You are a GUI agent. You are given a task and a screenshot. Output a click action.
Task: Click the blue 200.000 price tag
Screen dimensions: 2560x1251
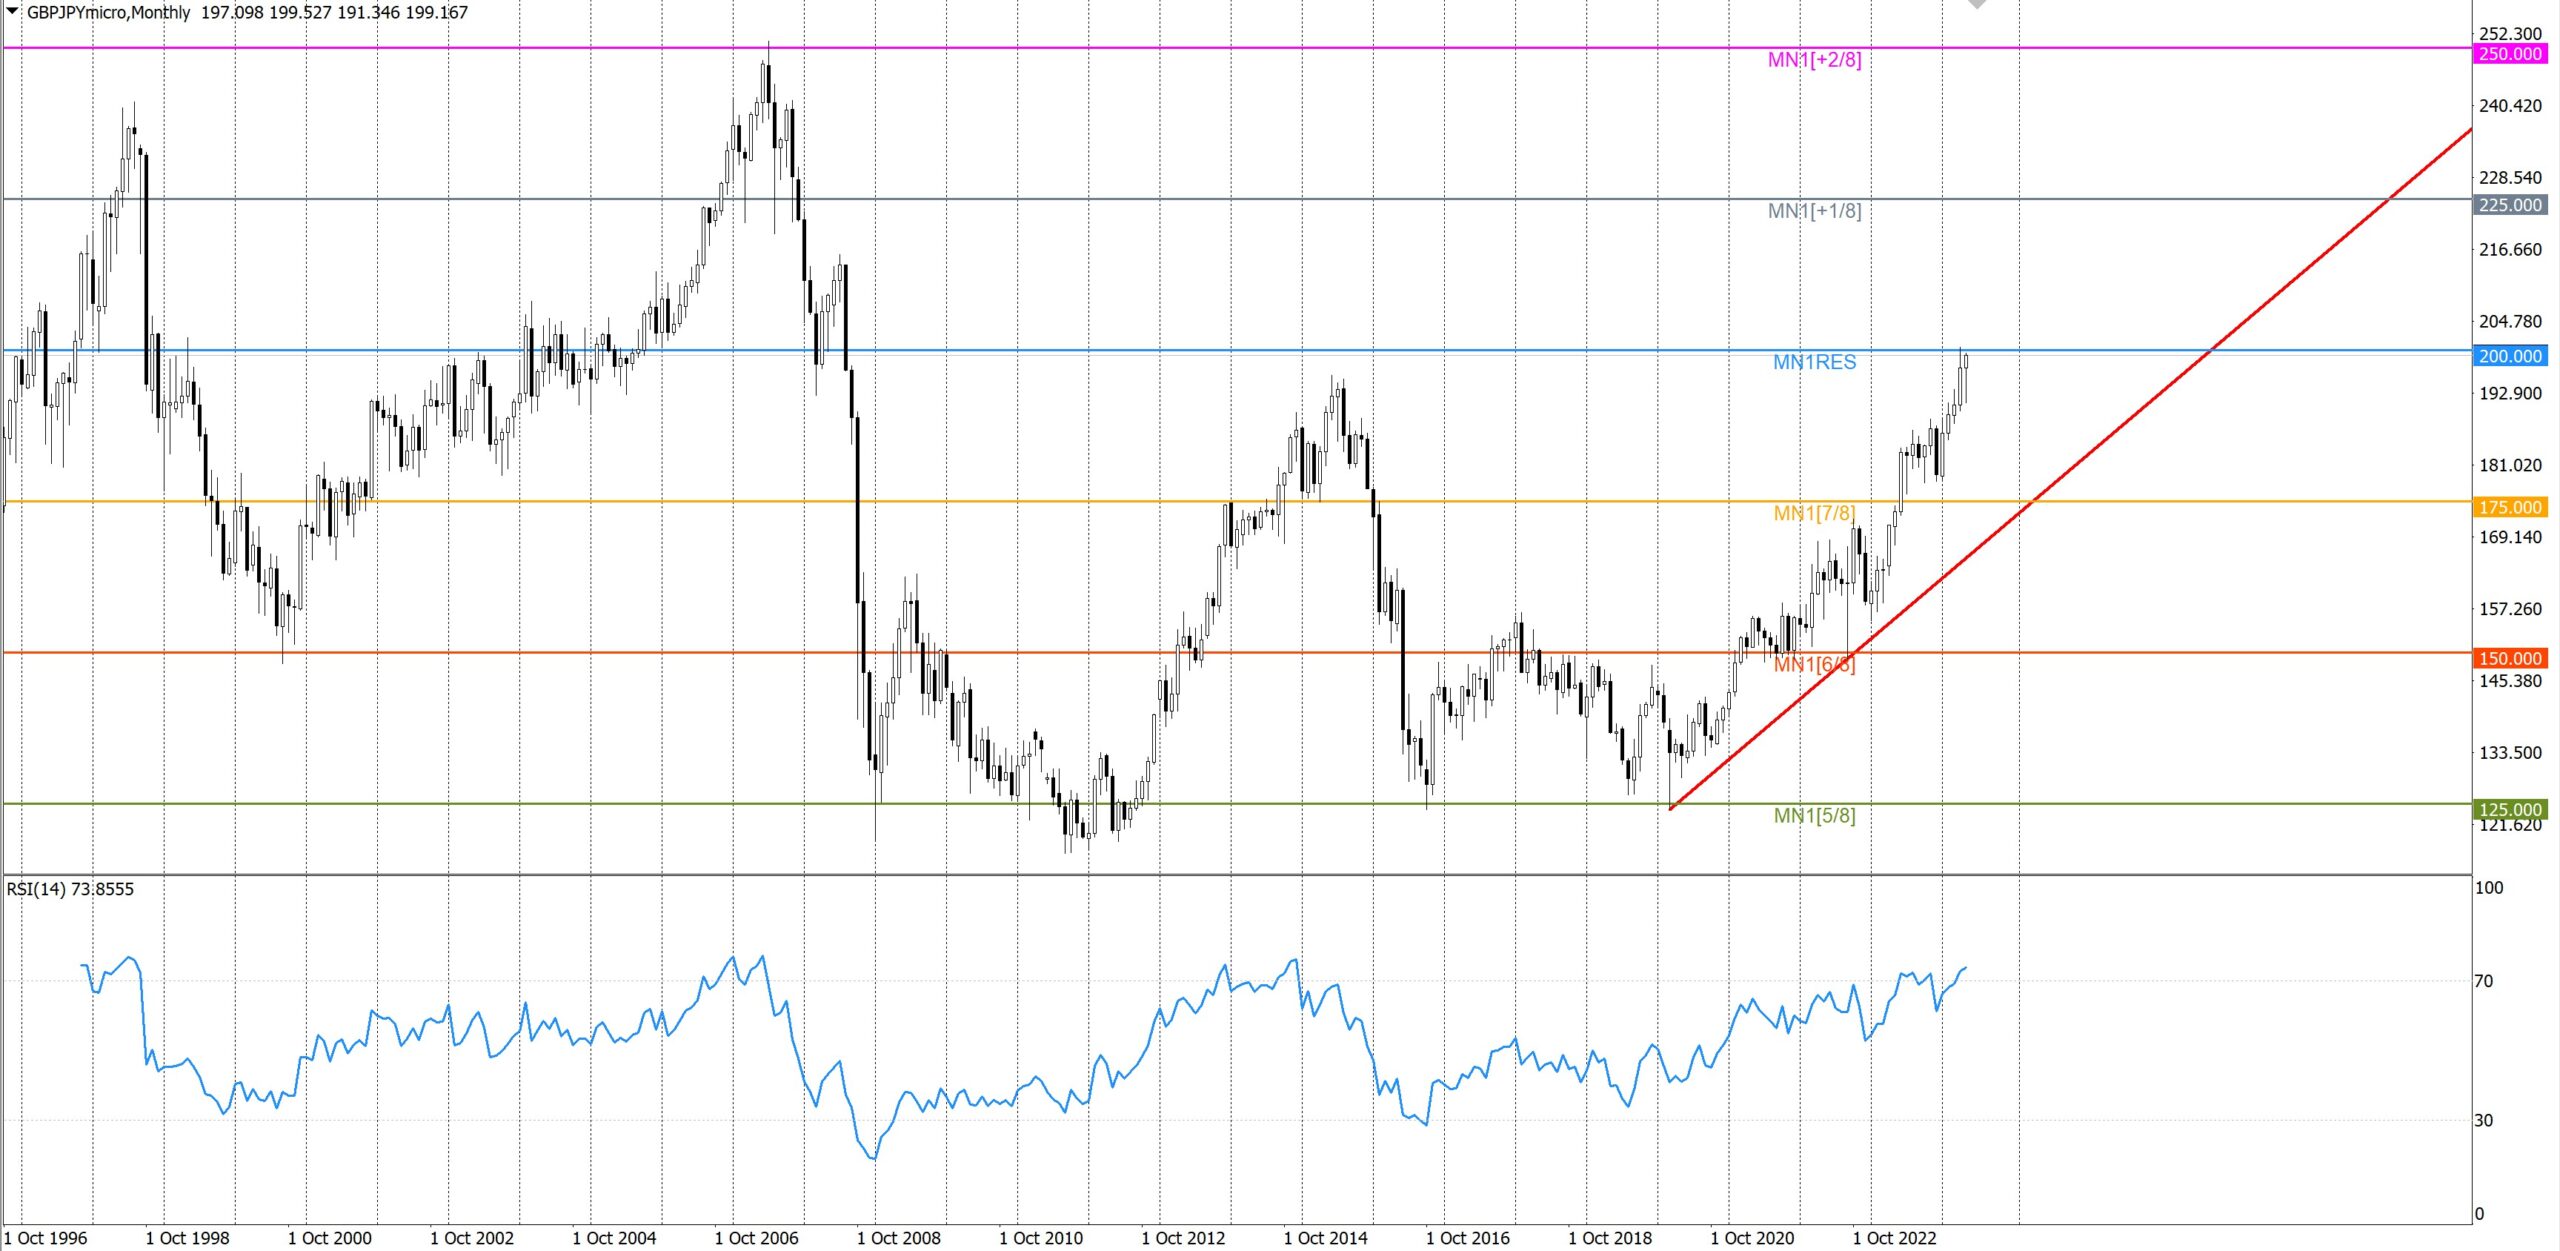2509,356
